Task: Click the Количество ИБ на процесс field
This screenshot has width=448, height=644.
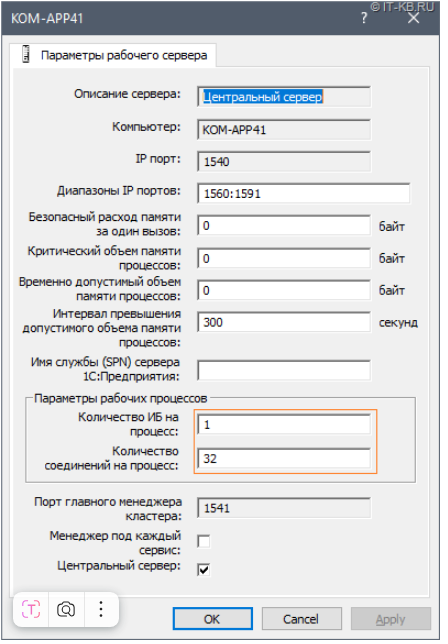Action: [x=284, y=424]
